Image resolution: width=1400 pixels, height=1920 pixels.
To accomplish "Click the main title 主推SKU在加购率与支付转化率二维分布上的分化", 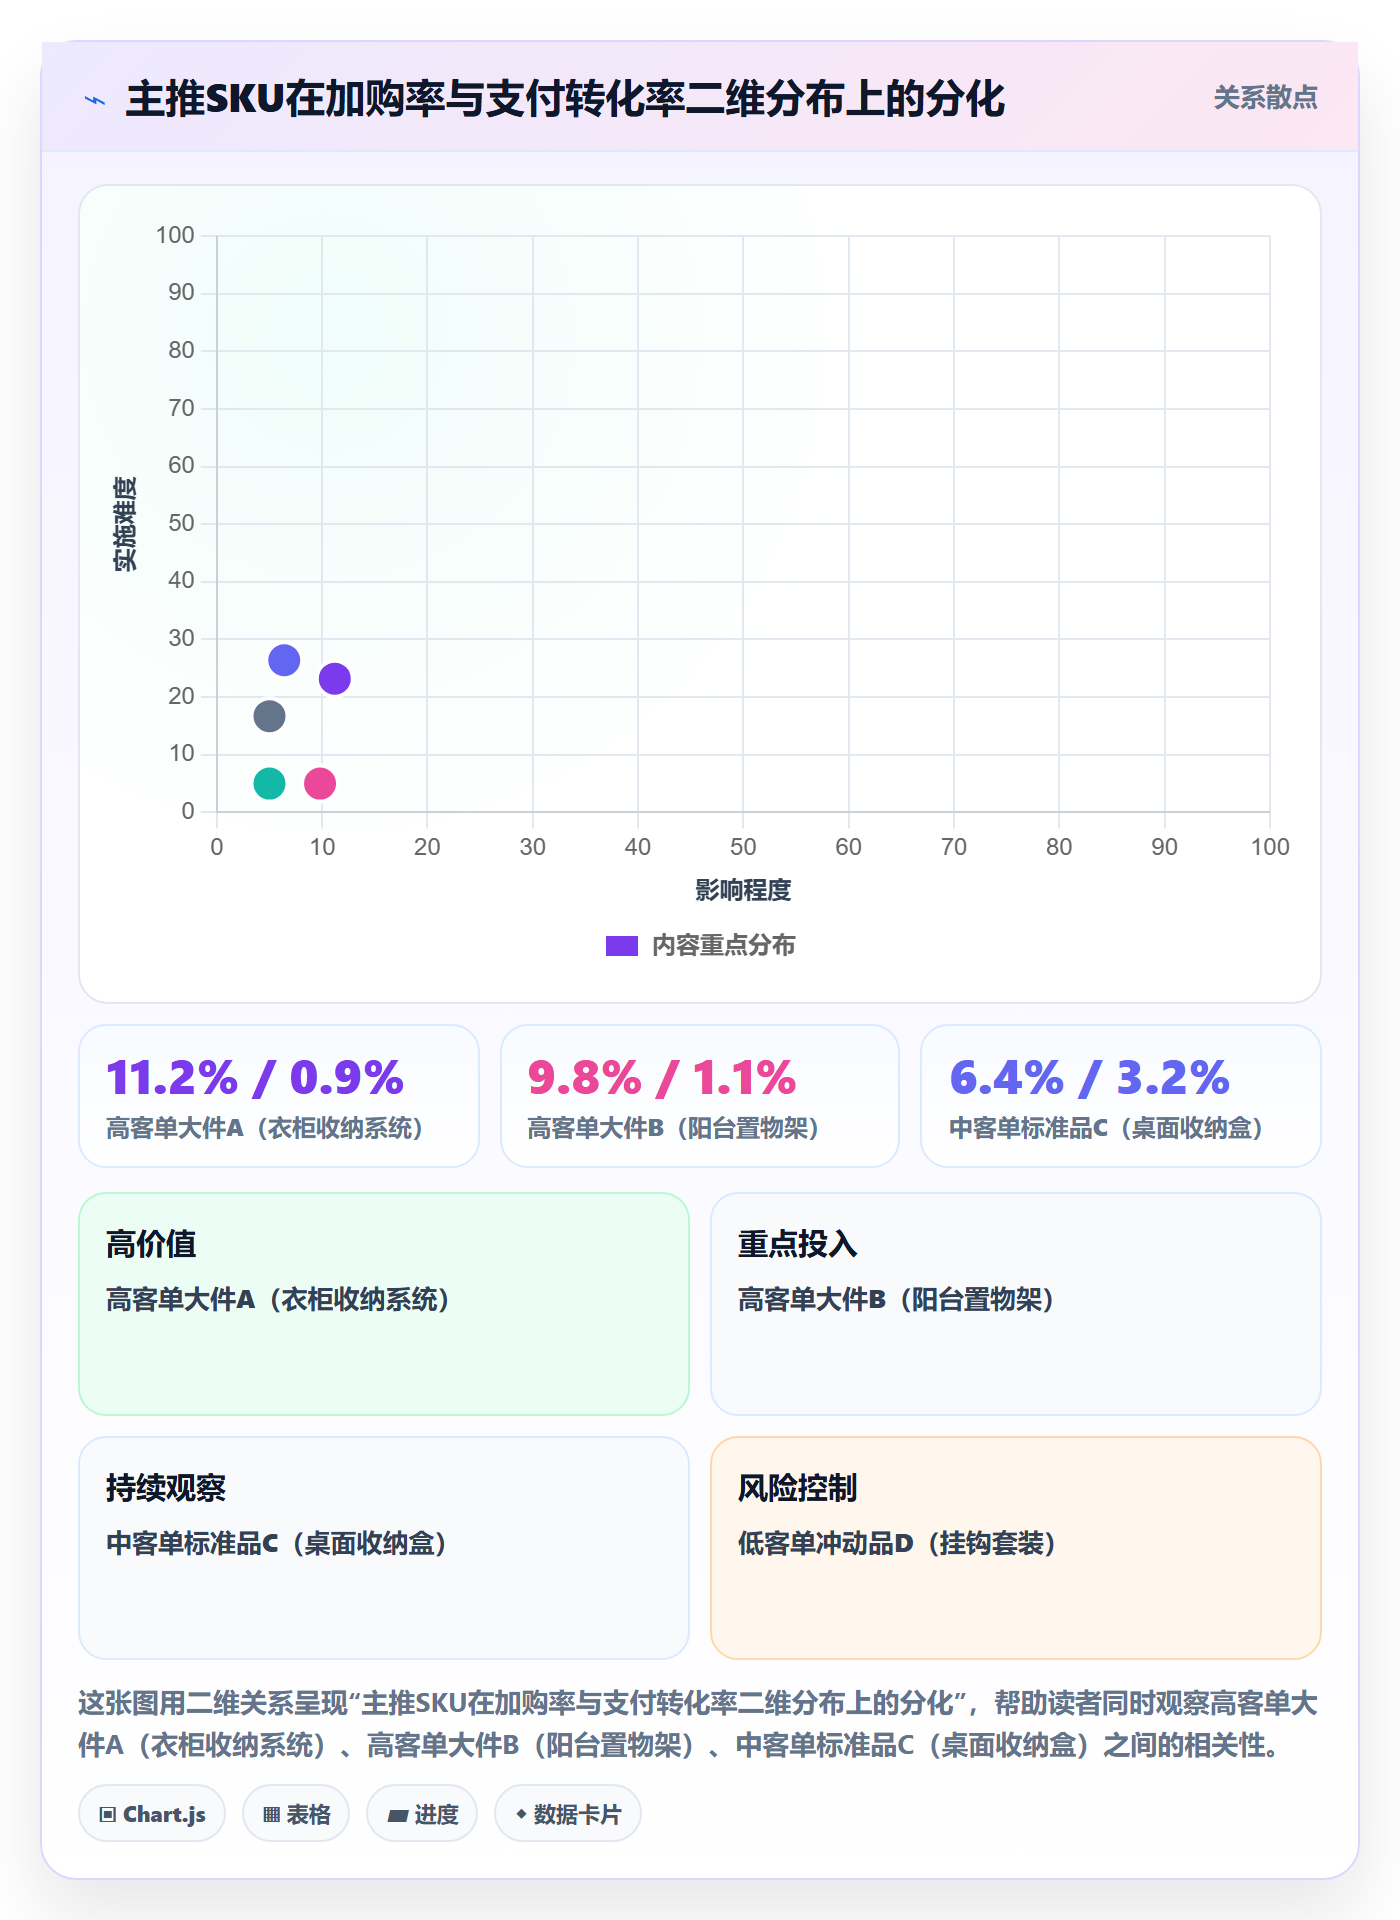I will pyautogui.click(x=565, y=99).
